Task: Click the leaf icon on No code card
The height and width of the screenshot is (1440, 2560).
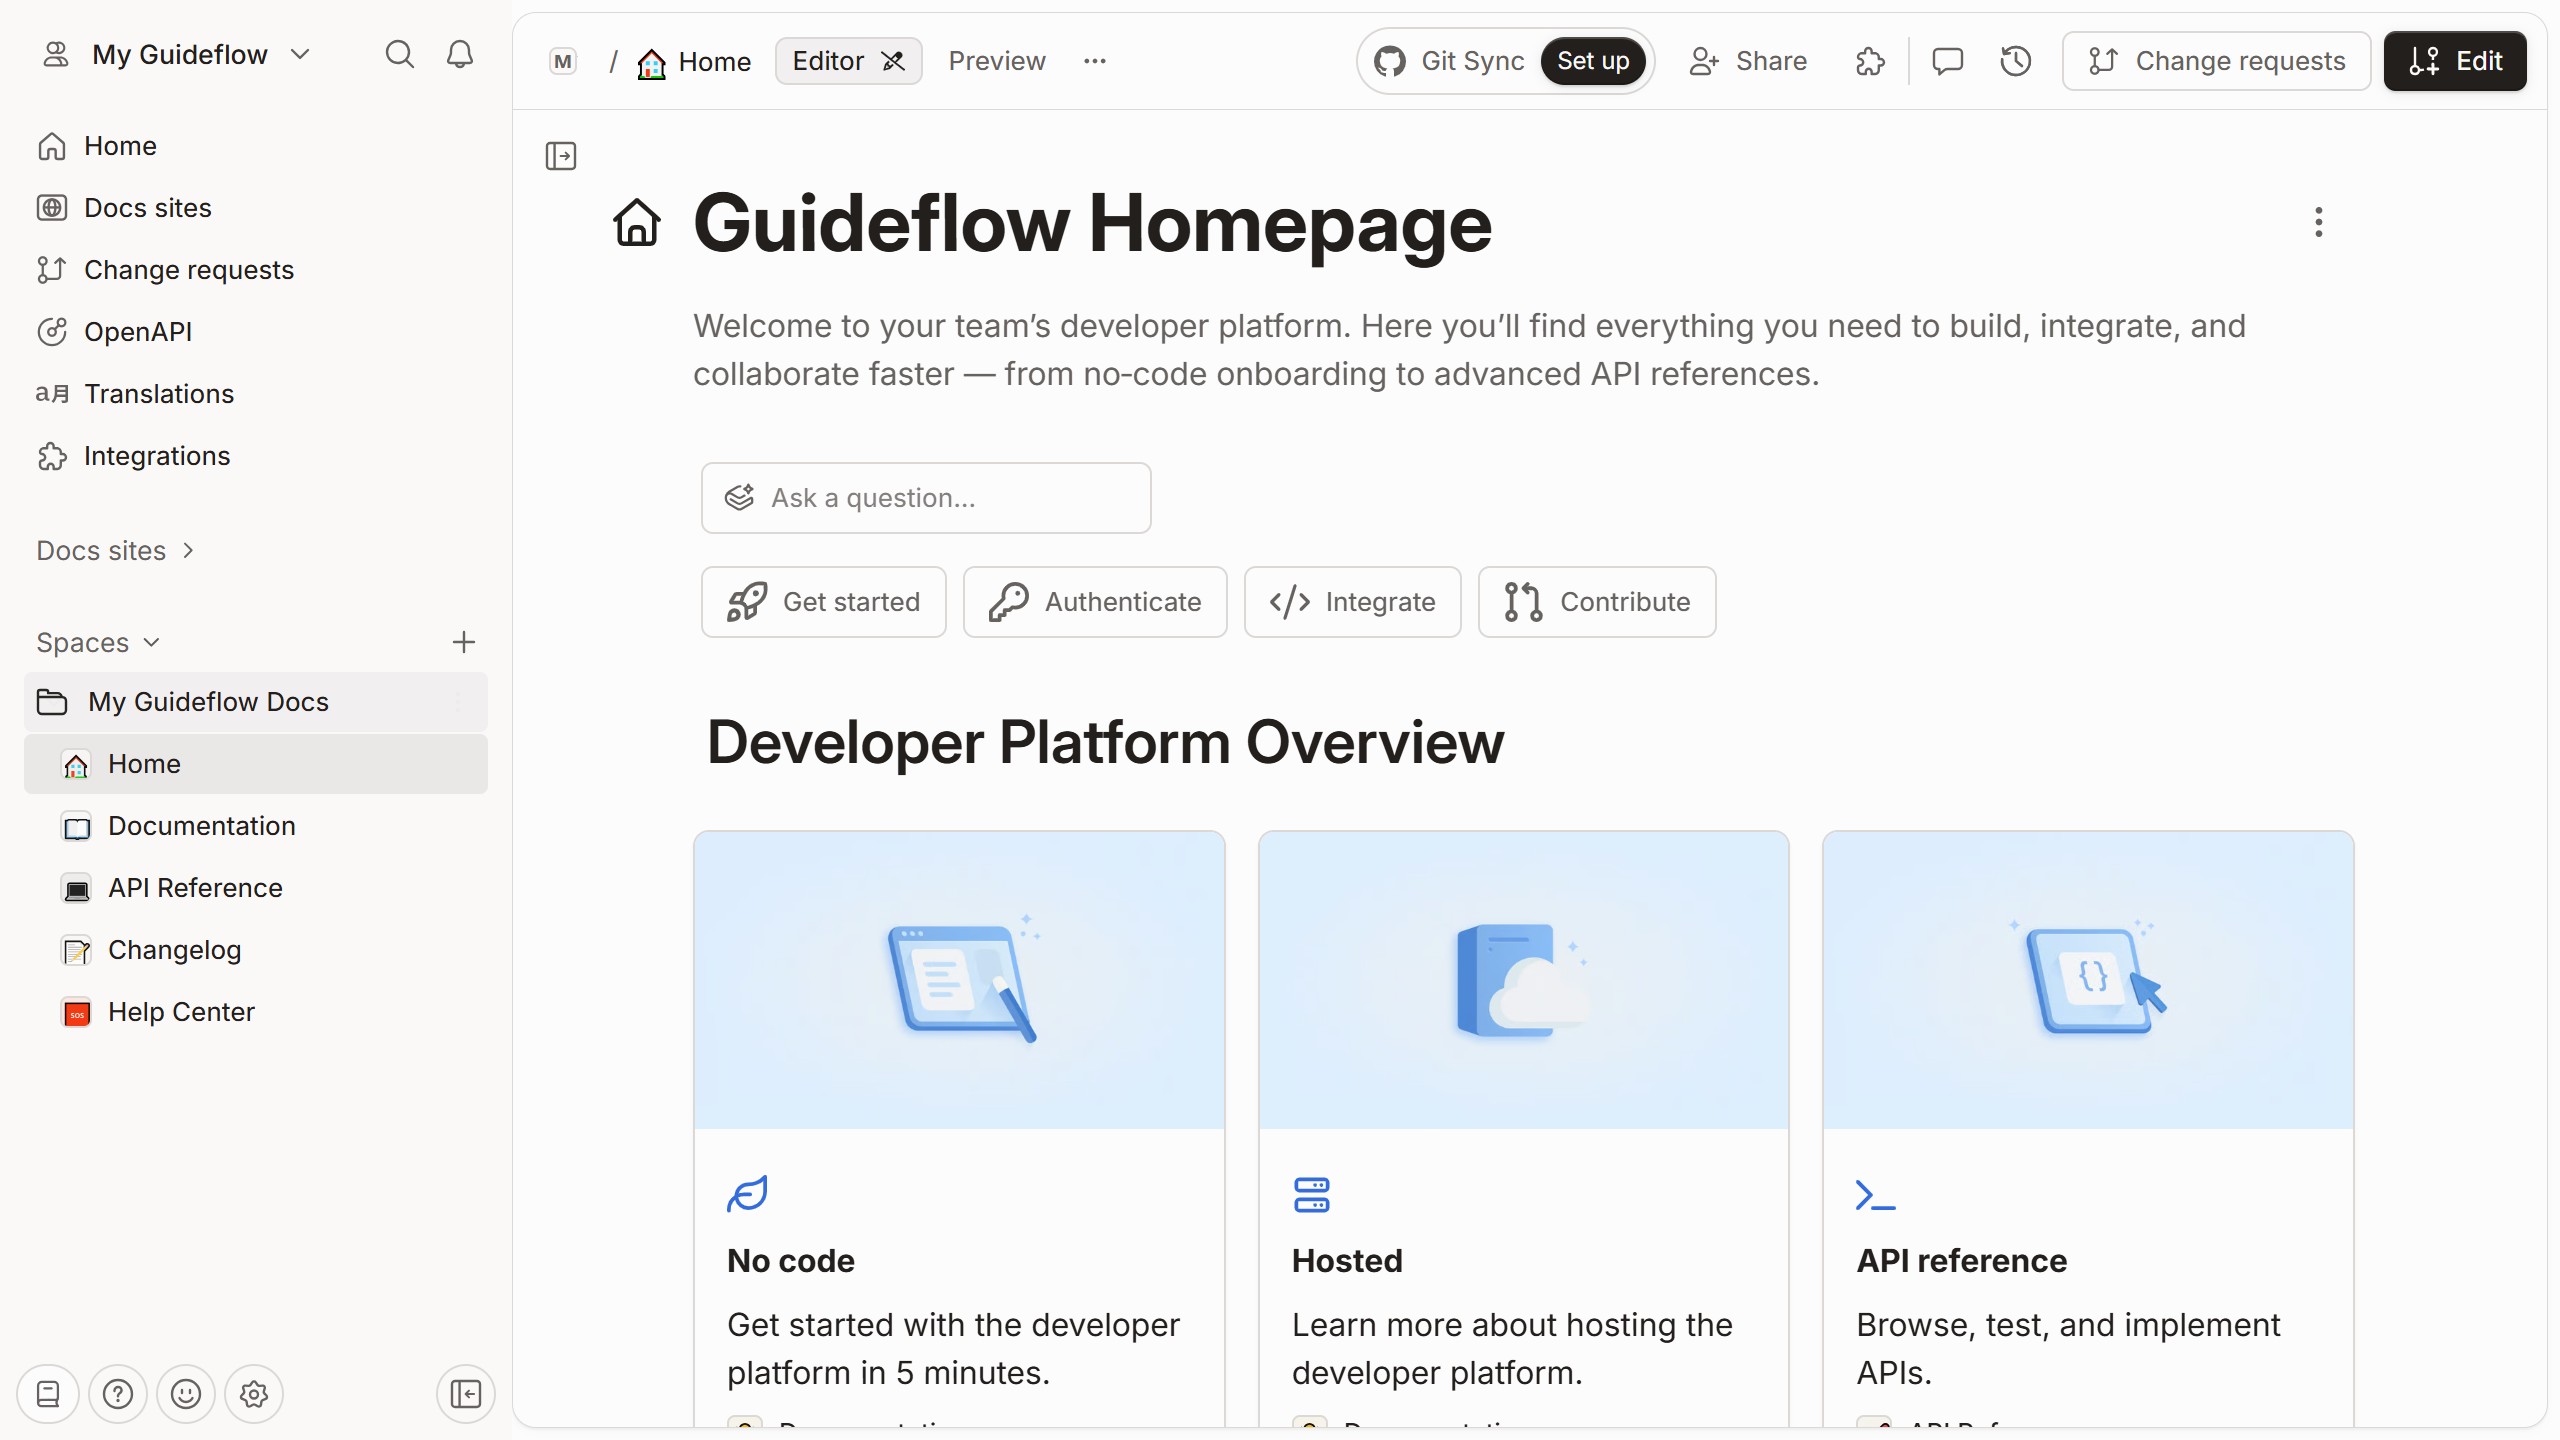Action: (747, 1194)
